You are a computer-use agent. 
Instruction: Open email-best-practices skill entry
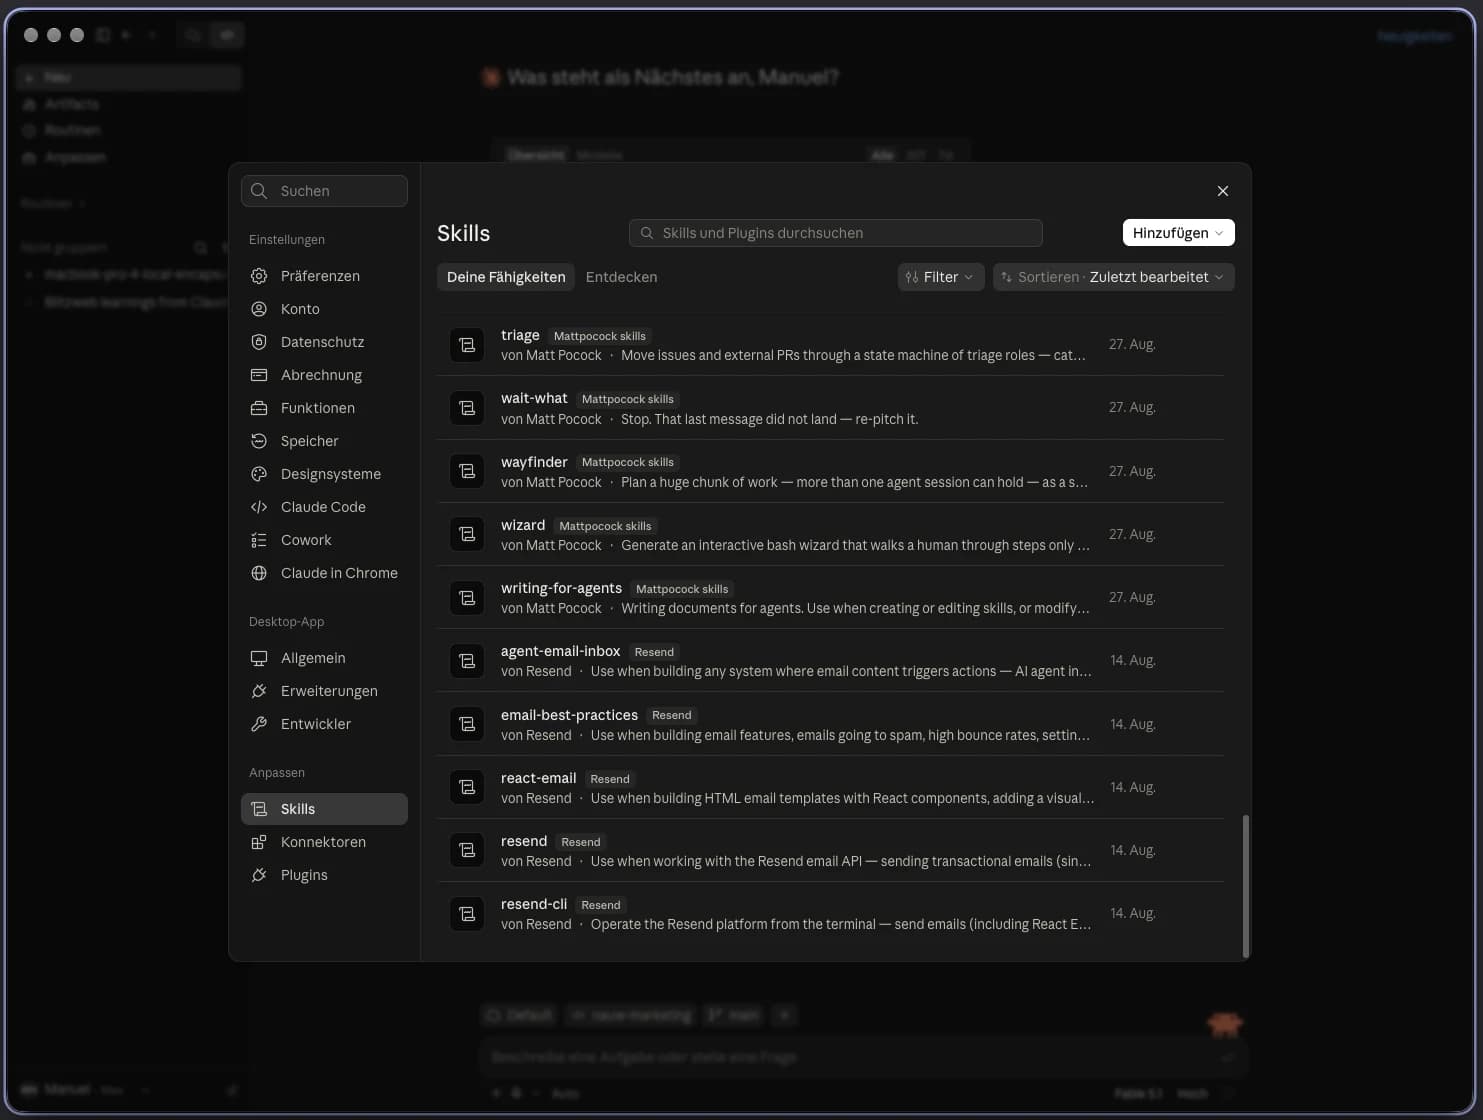coord(830,724)
